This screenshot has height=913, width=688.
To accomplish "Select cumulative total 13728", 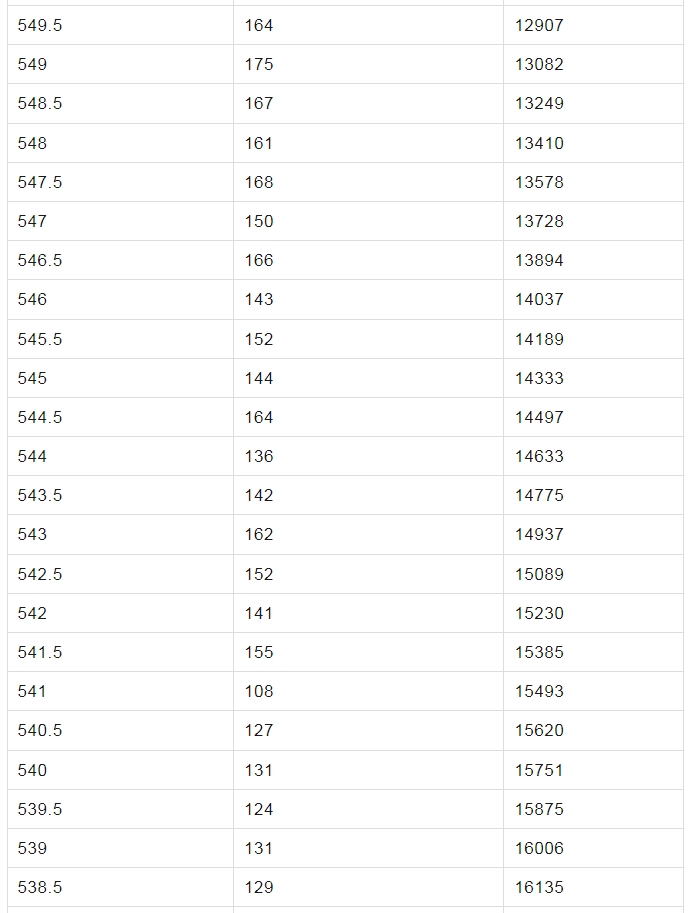I will click(x=539, y=221).
